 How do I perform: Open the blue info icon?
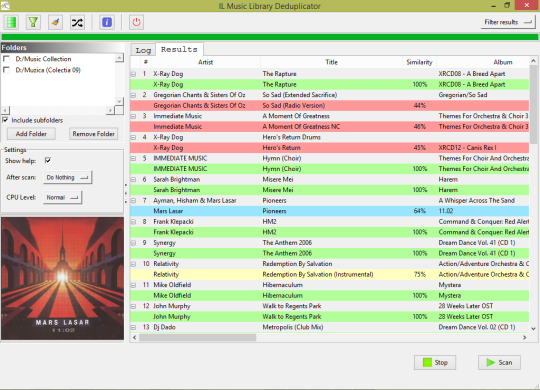point(107,22)
